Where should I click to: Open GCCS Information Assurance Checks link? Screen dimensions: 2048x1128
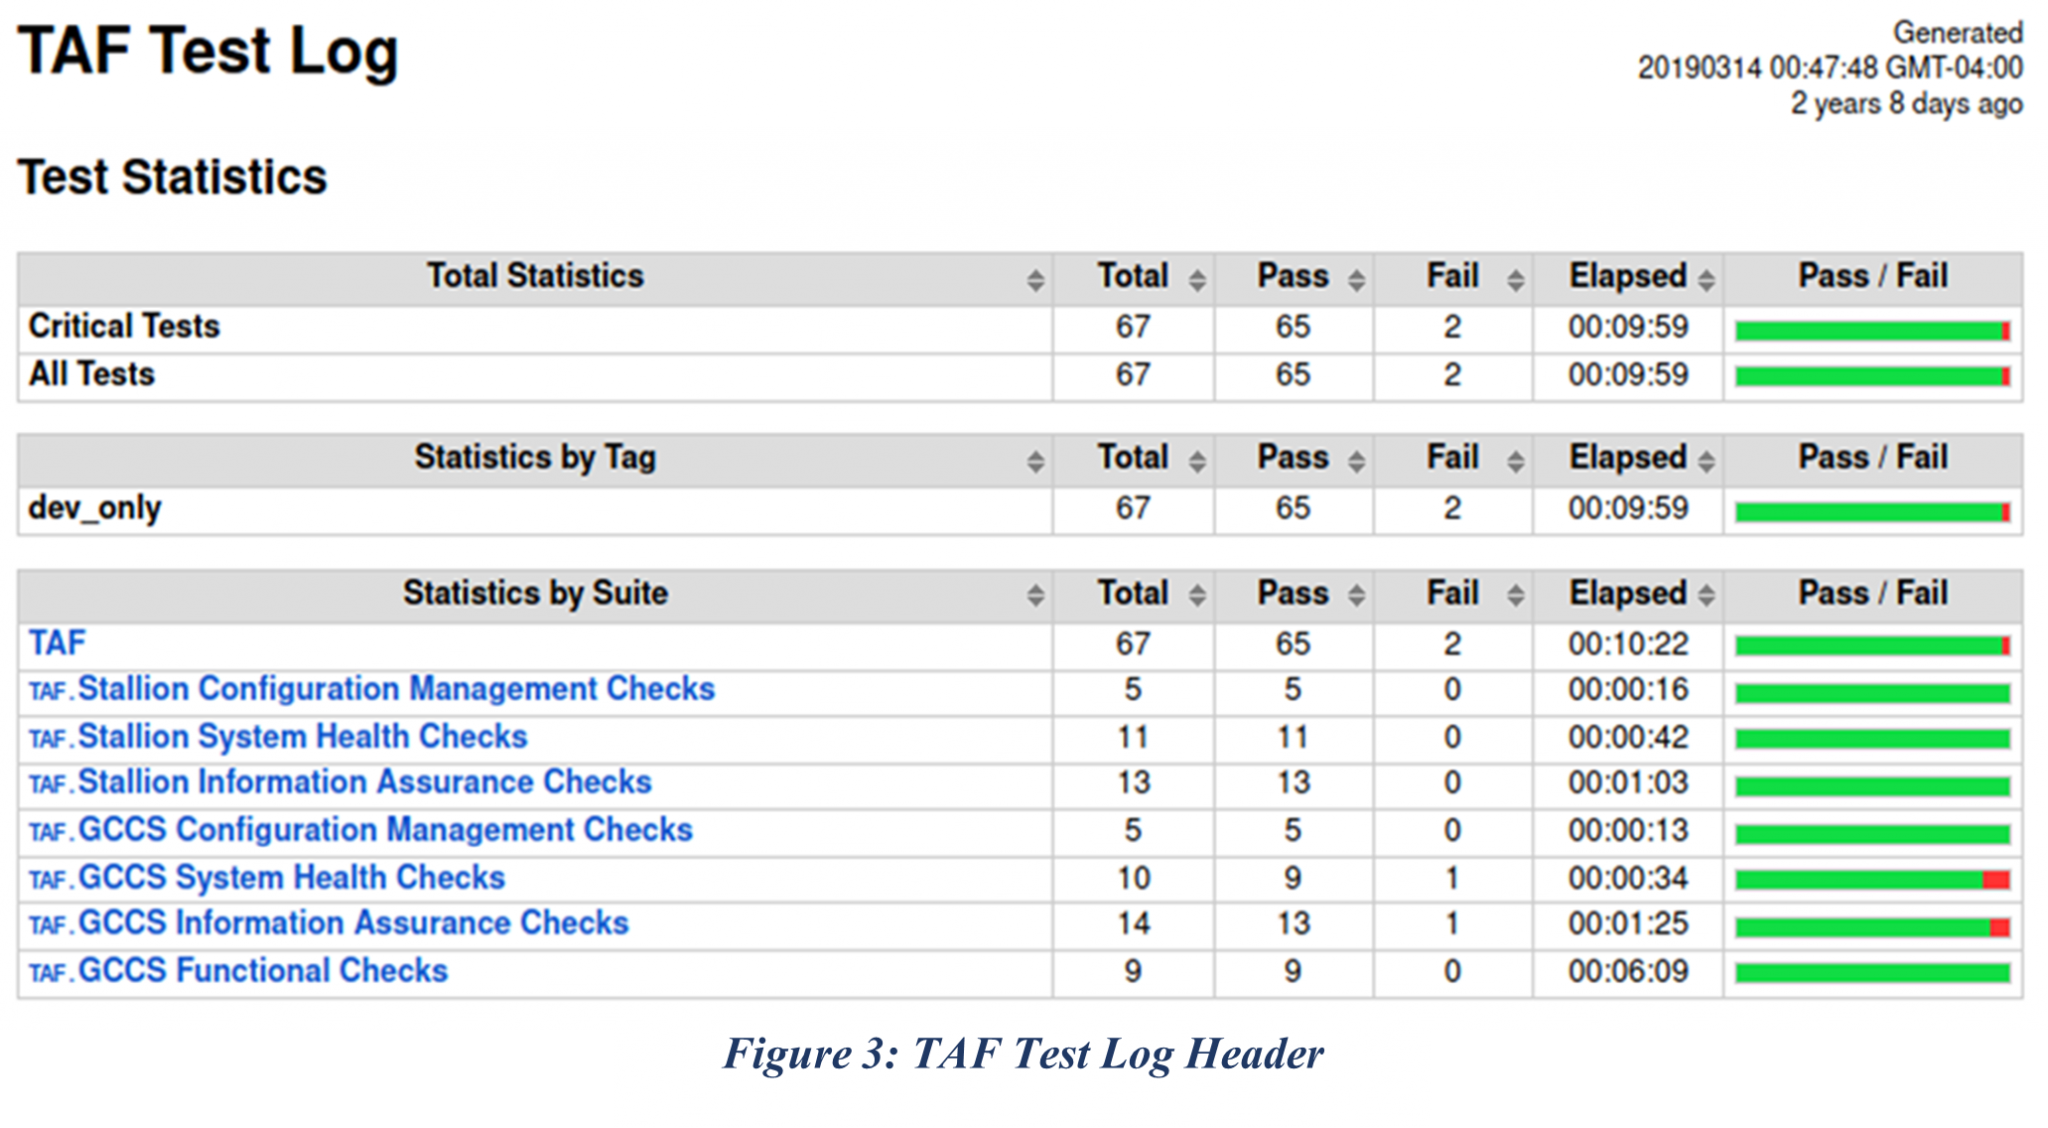click(x=353, y=923)
